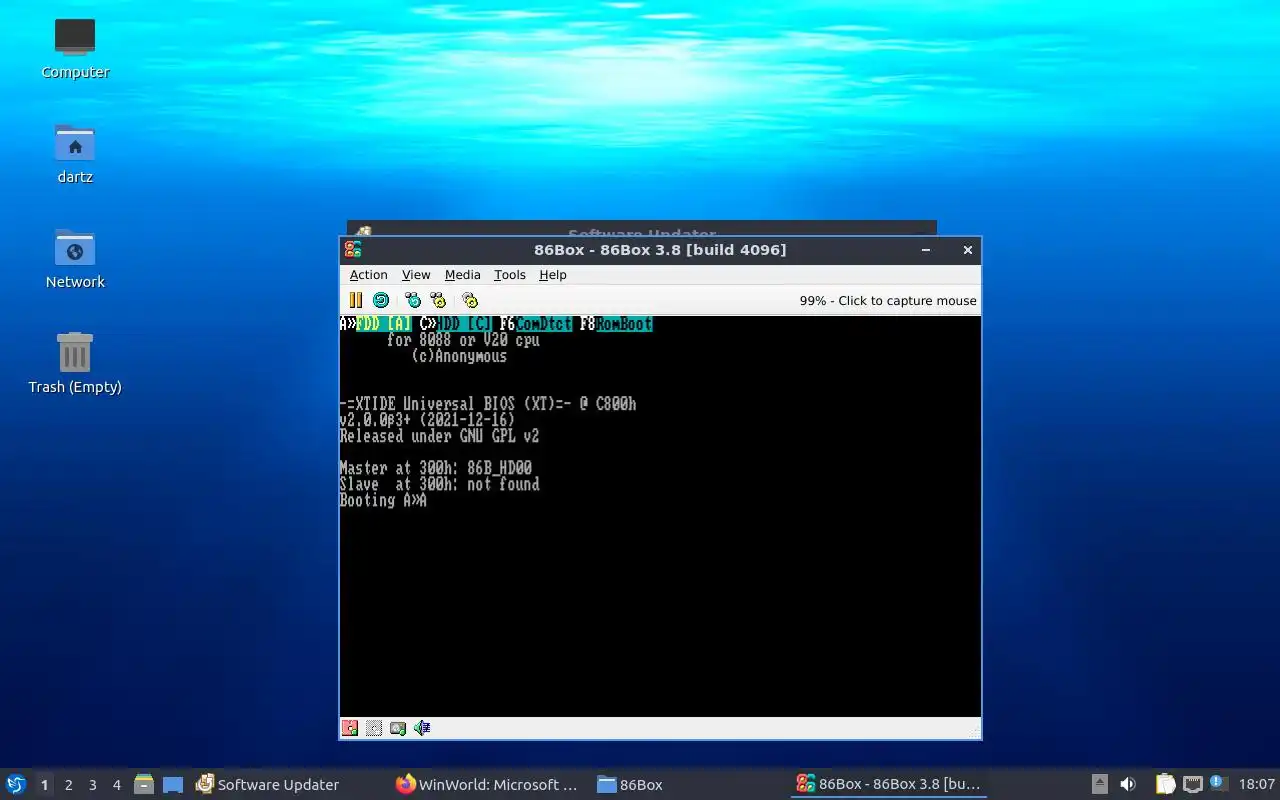The image size is (1280, 800).
Task: Click the 'HDD [C]' boot menu text
Action: [464, 324]
